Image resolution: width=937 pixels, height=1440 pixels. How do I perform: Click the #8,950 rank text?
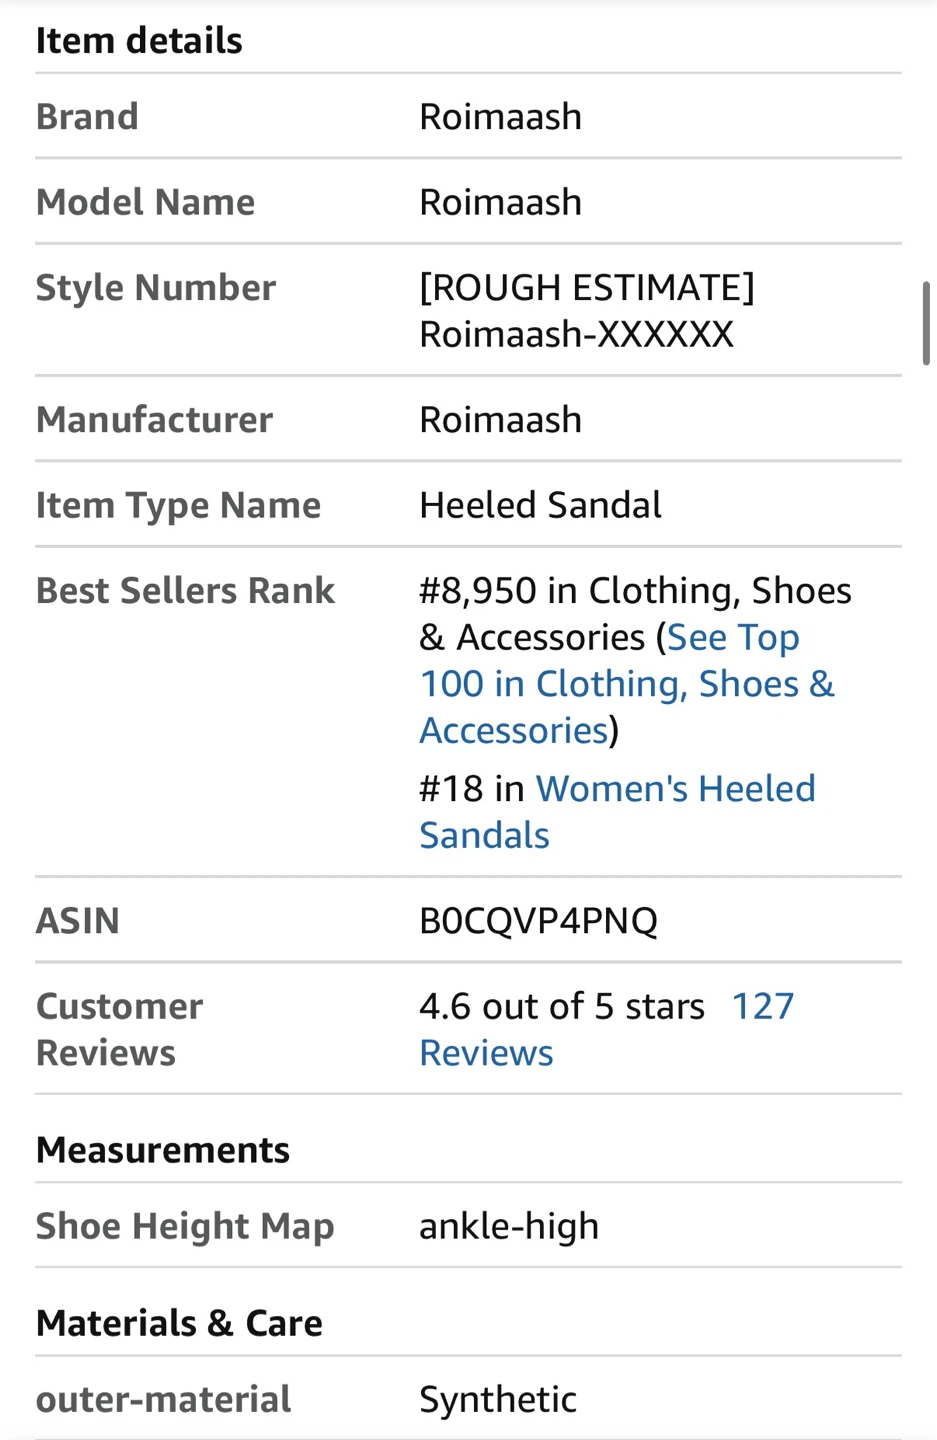(x=478, y=591)
